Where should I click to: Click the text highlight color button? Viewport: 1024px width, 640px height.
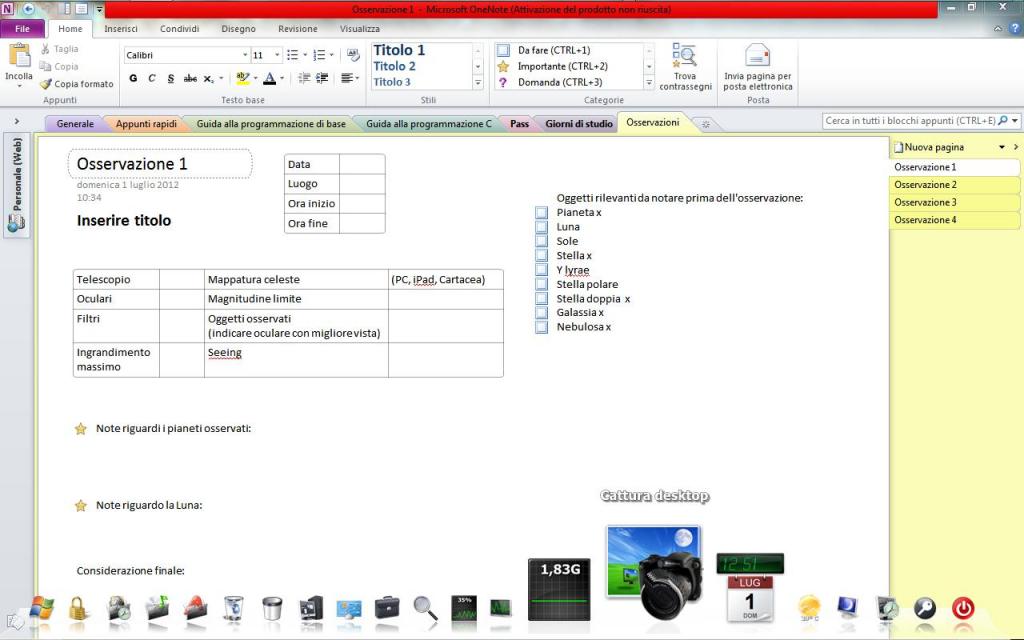[x=242, y=78]
